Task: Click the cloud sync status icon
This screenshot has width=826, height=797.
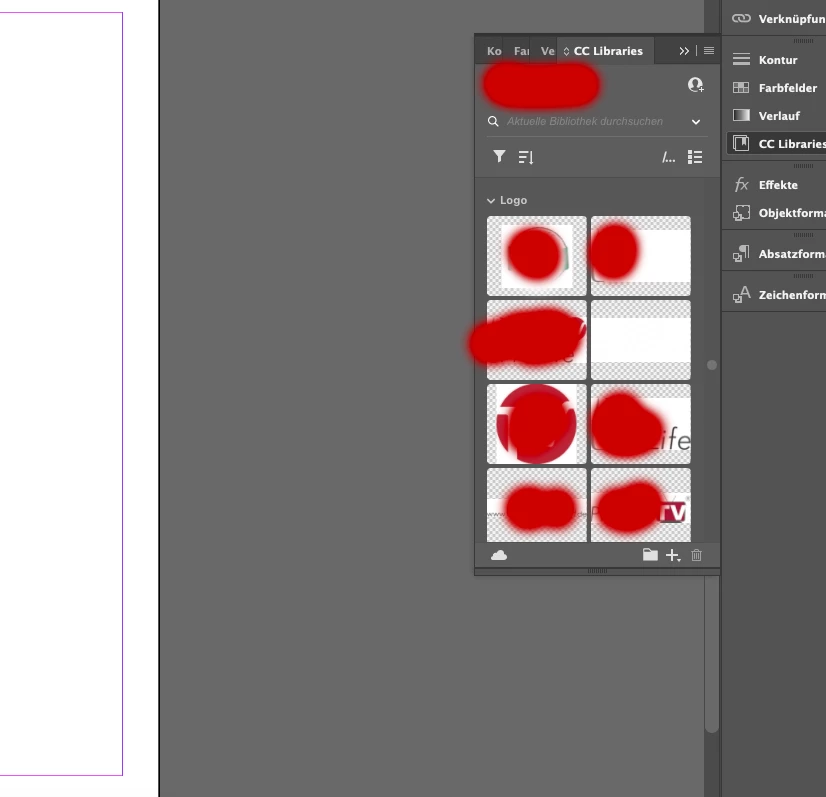Action: [499, 555]
